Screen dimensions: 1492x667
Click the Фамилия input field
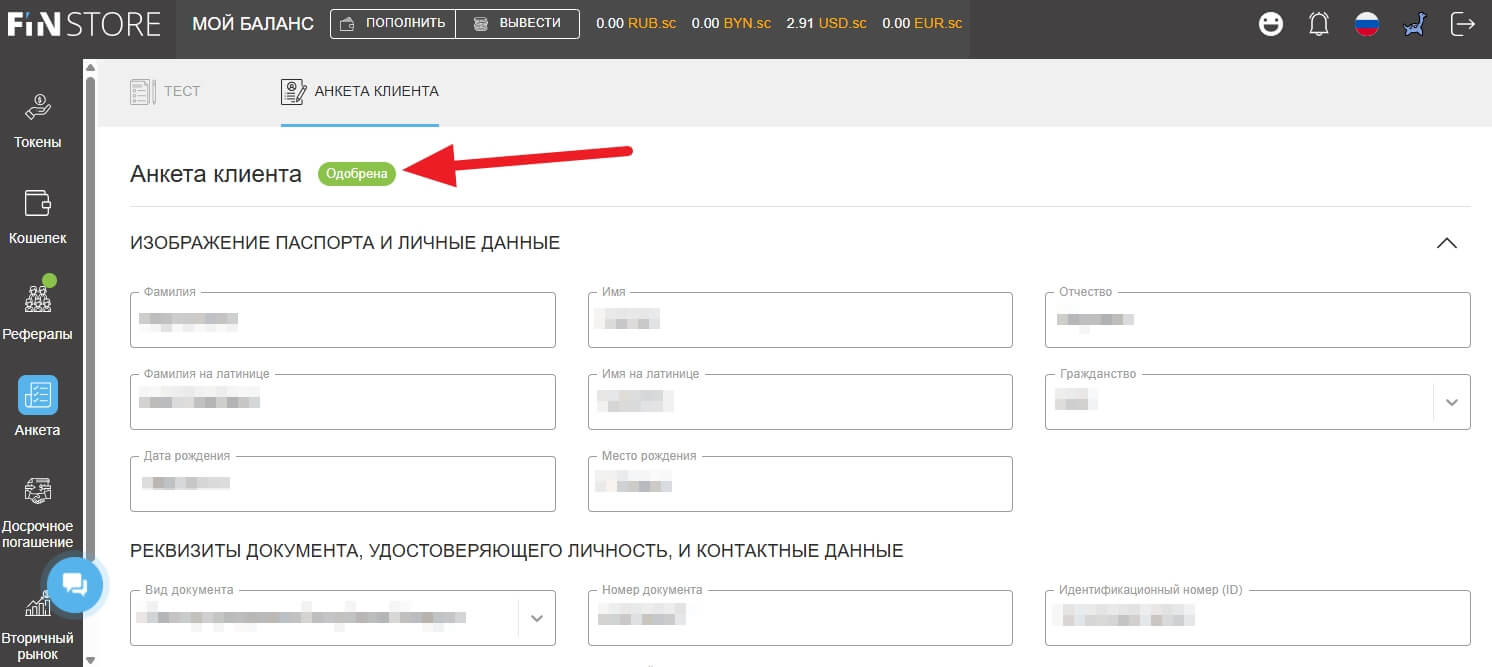(x=342, y=321)
